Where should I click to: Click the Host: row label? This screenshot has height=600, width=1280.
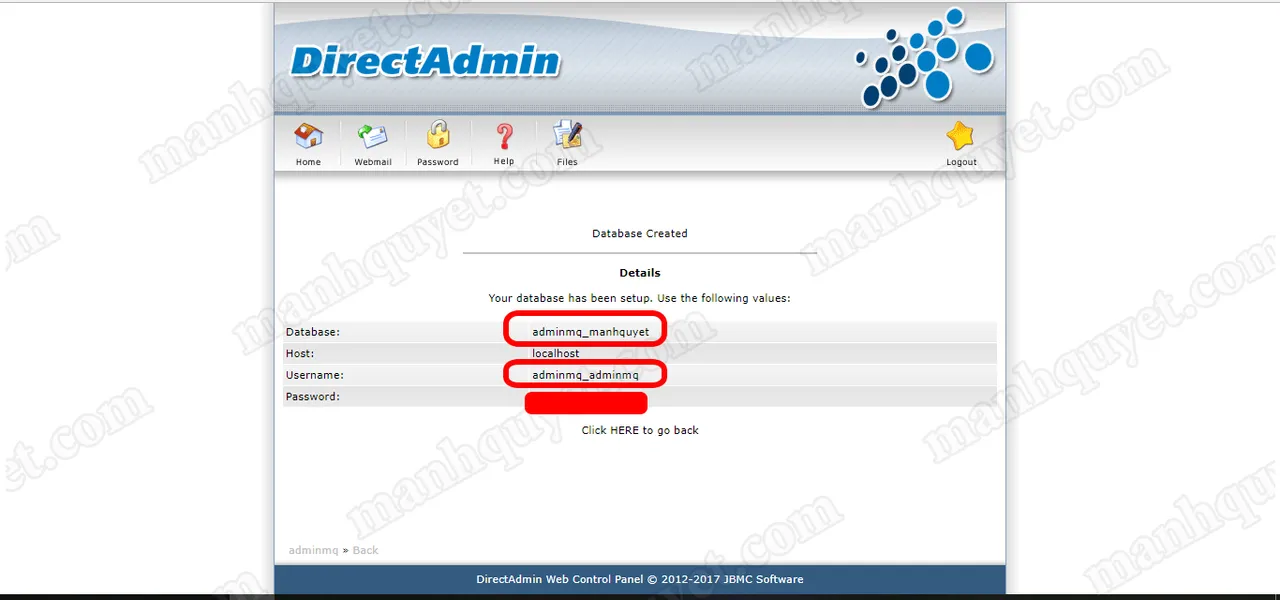300,353
